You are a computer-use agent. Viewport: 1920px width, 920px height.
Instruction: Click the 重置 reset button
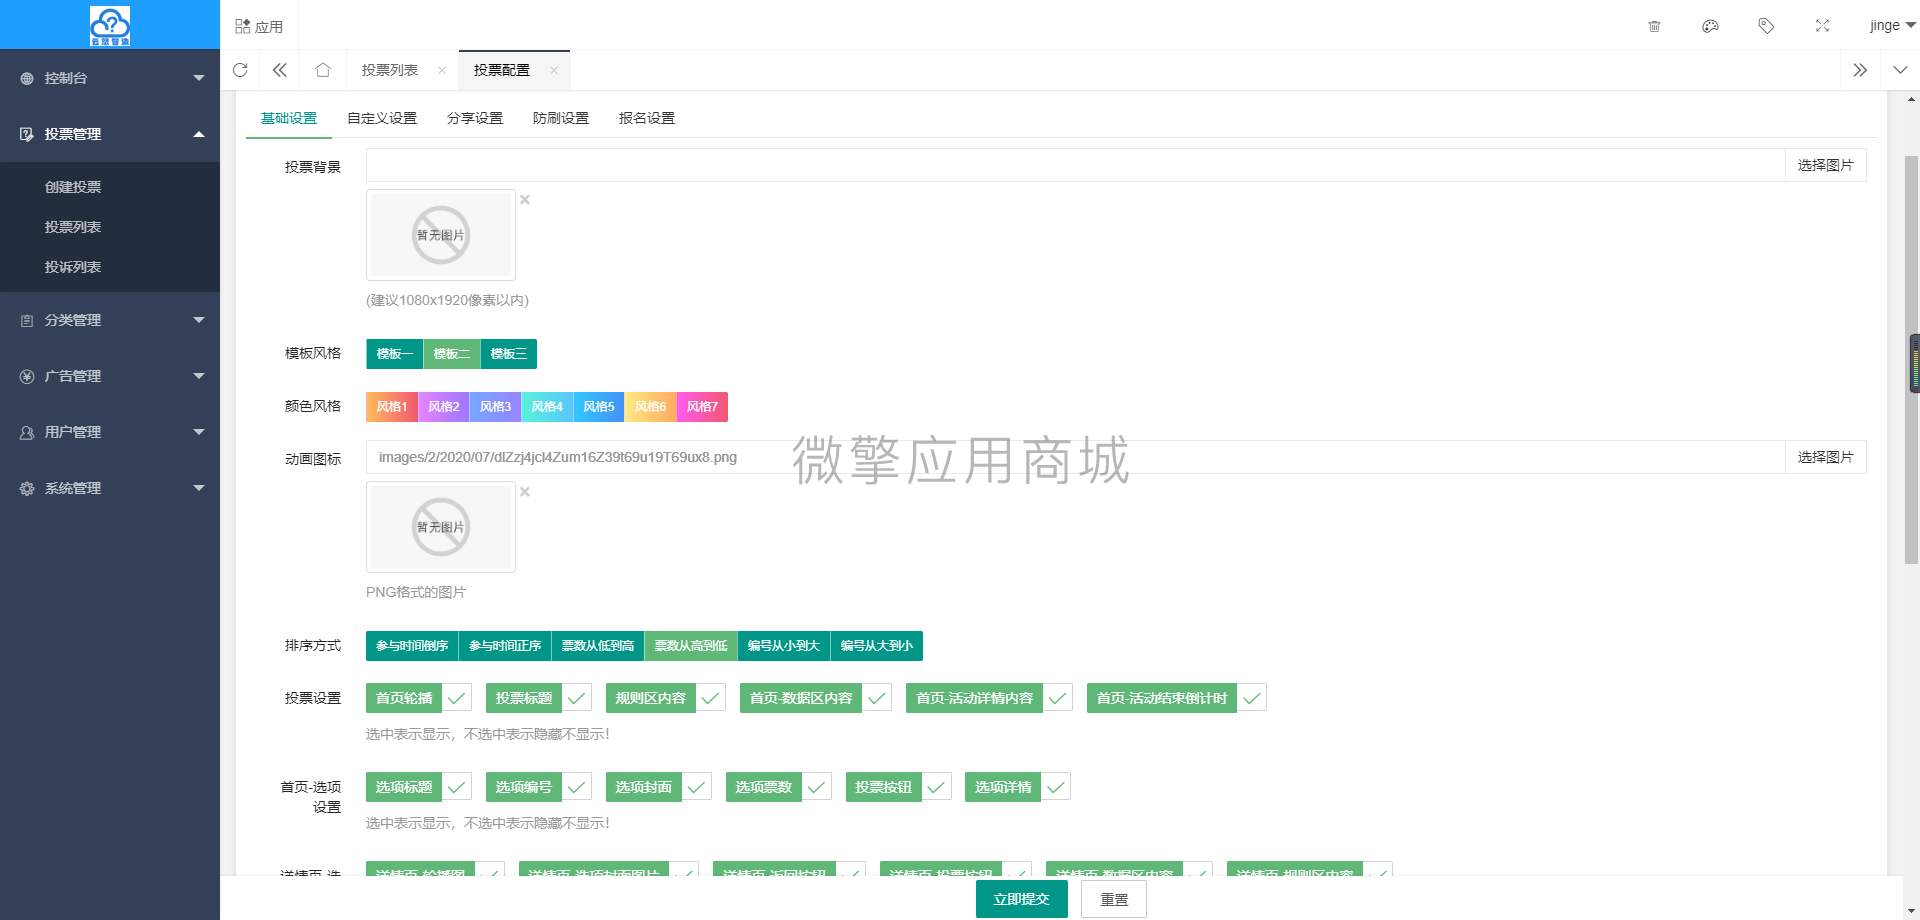pos(1114,899)
